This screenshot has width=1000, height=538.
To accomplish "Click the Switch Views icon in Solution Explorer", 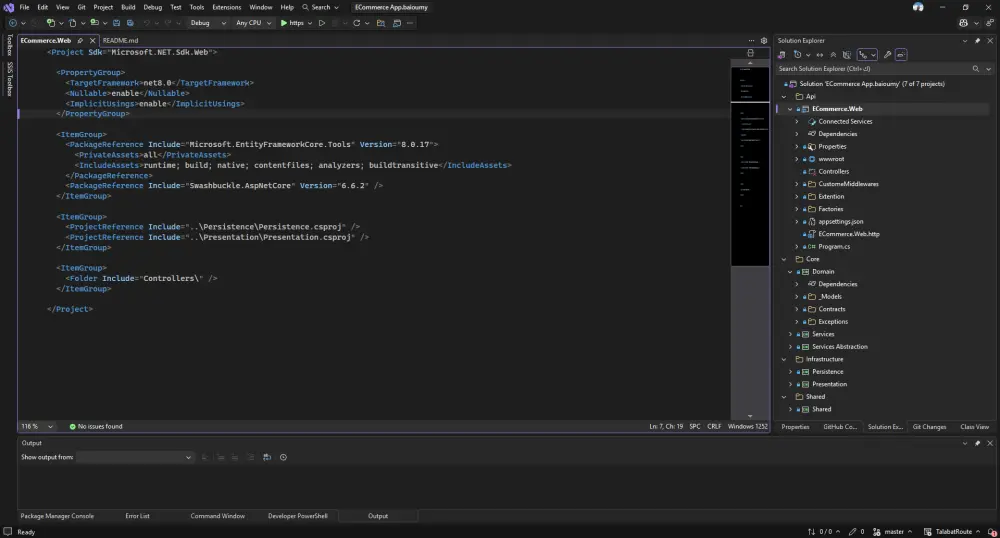I will coord(781,55).
